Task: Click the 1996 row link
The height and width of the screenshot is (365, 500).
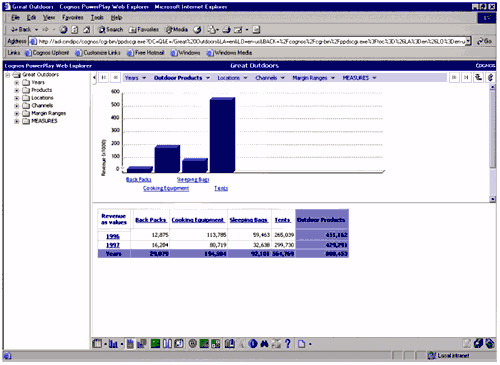Action: click(113, 236)
